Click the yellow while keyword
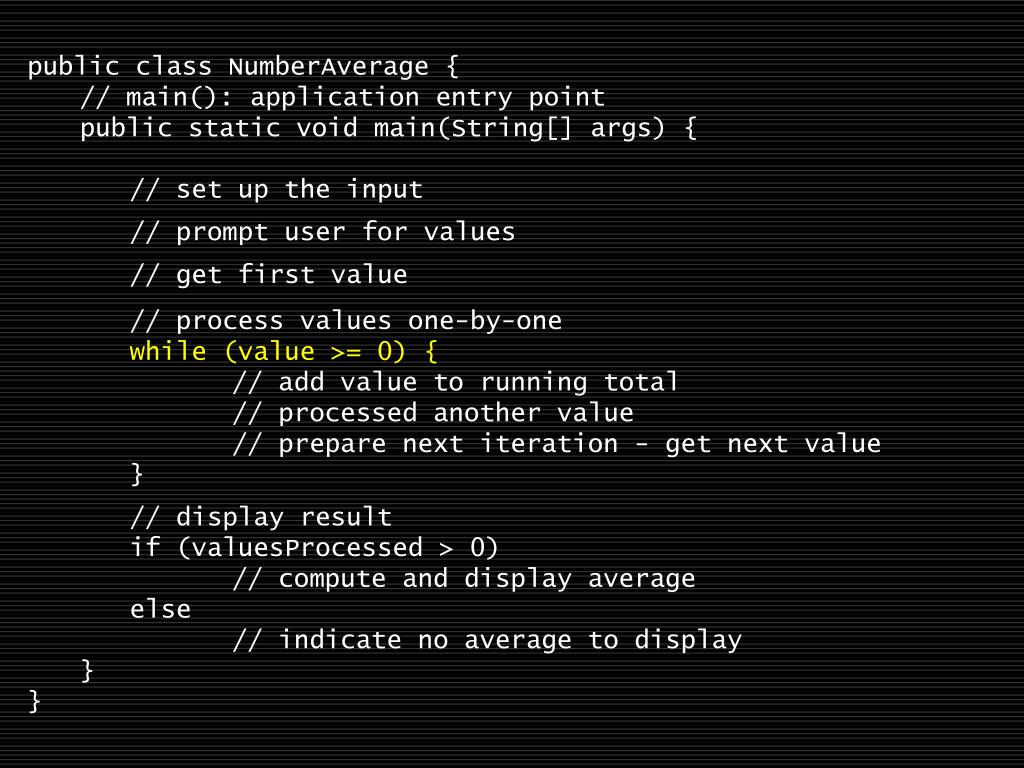Screen dimensions: 1024x768 pos(168,351)
